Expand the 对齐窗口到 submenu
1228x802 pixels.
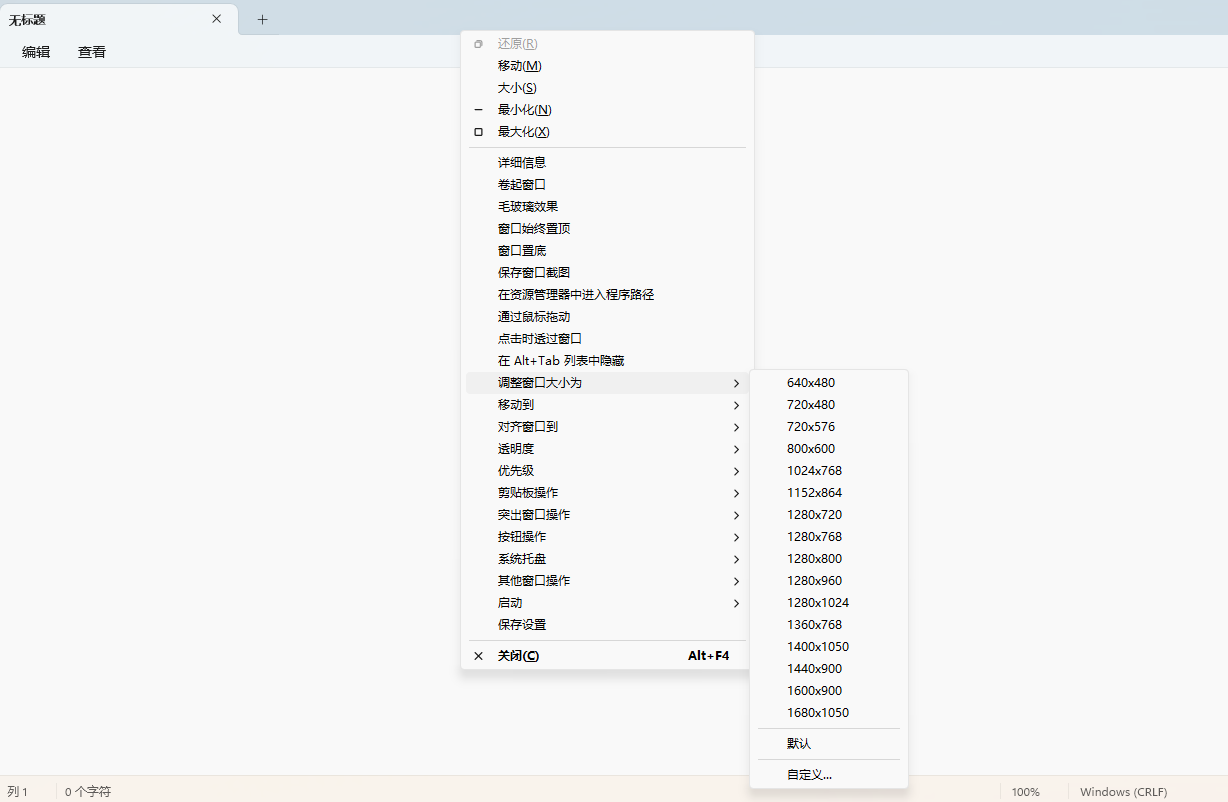tap(607, 426)
